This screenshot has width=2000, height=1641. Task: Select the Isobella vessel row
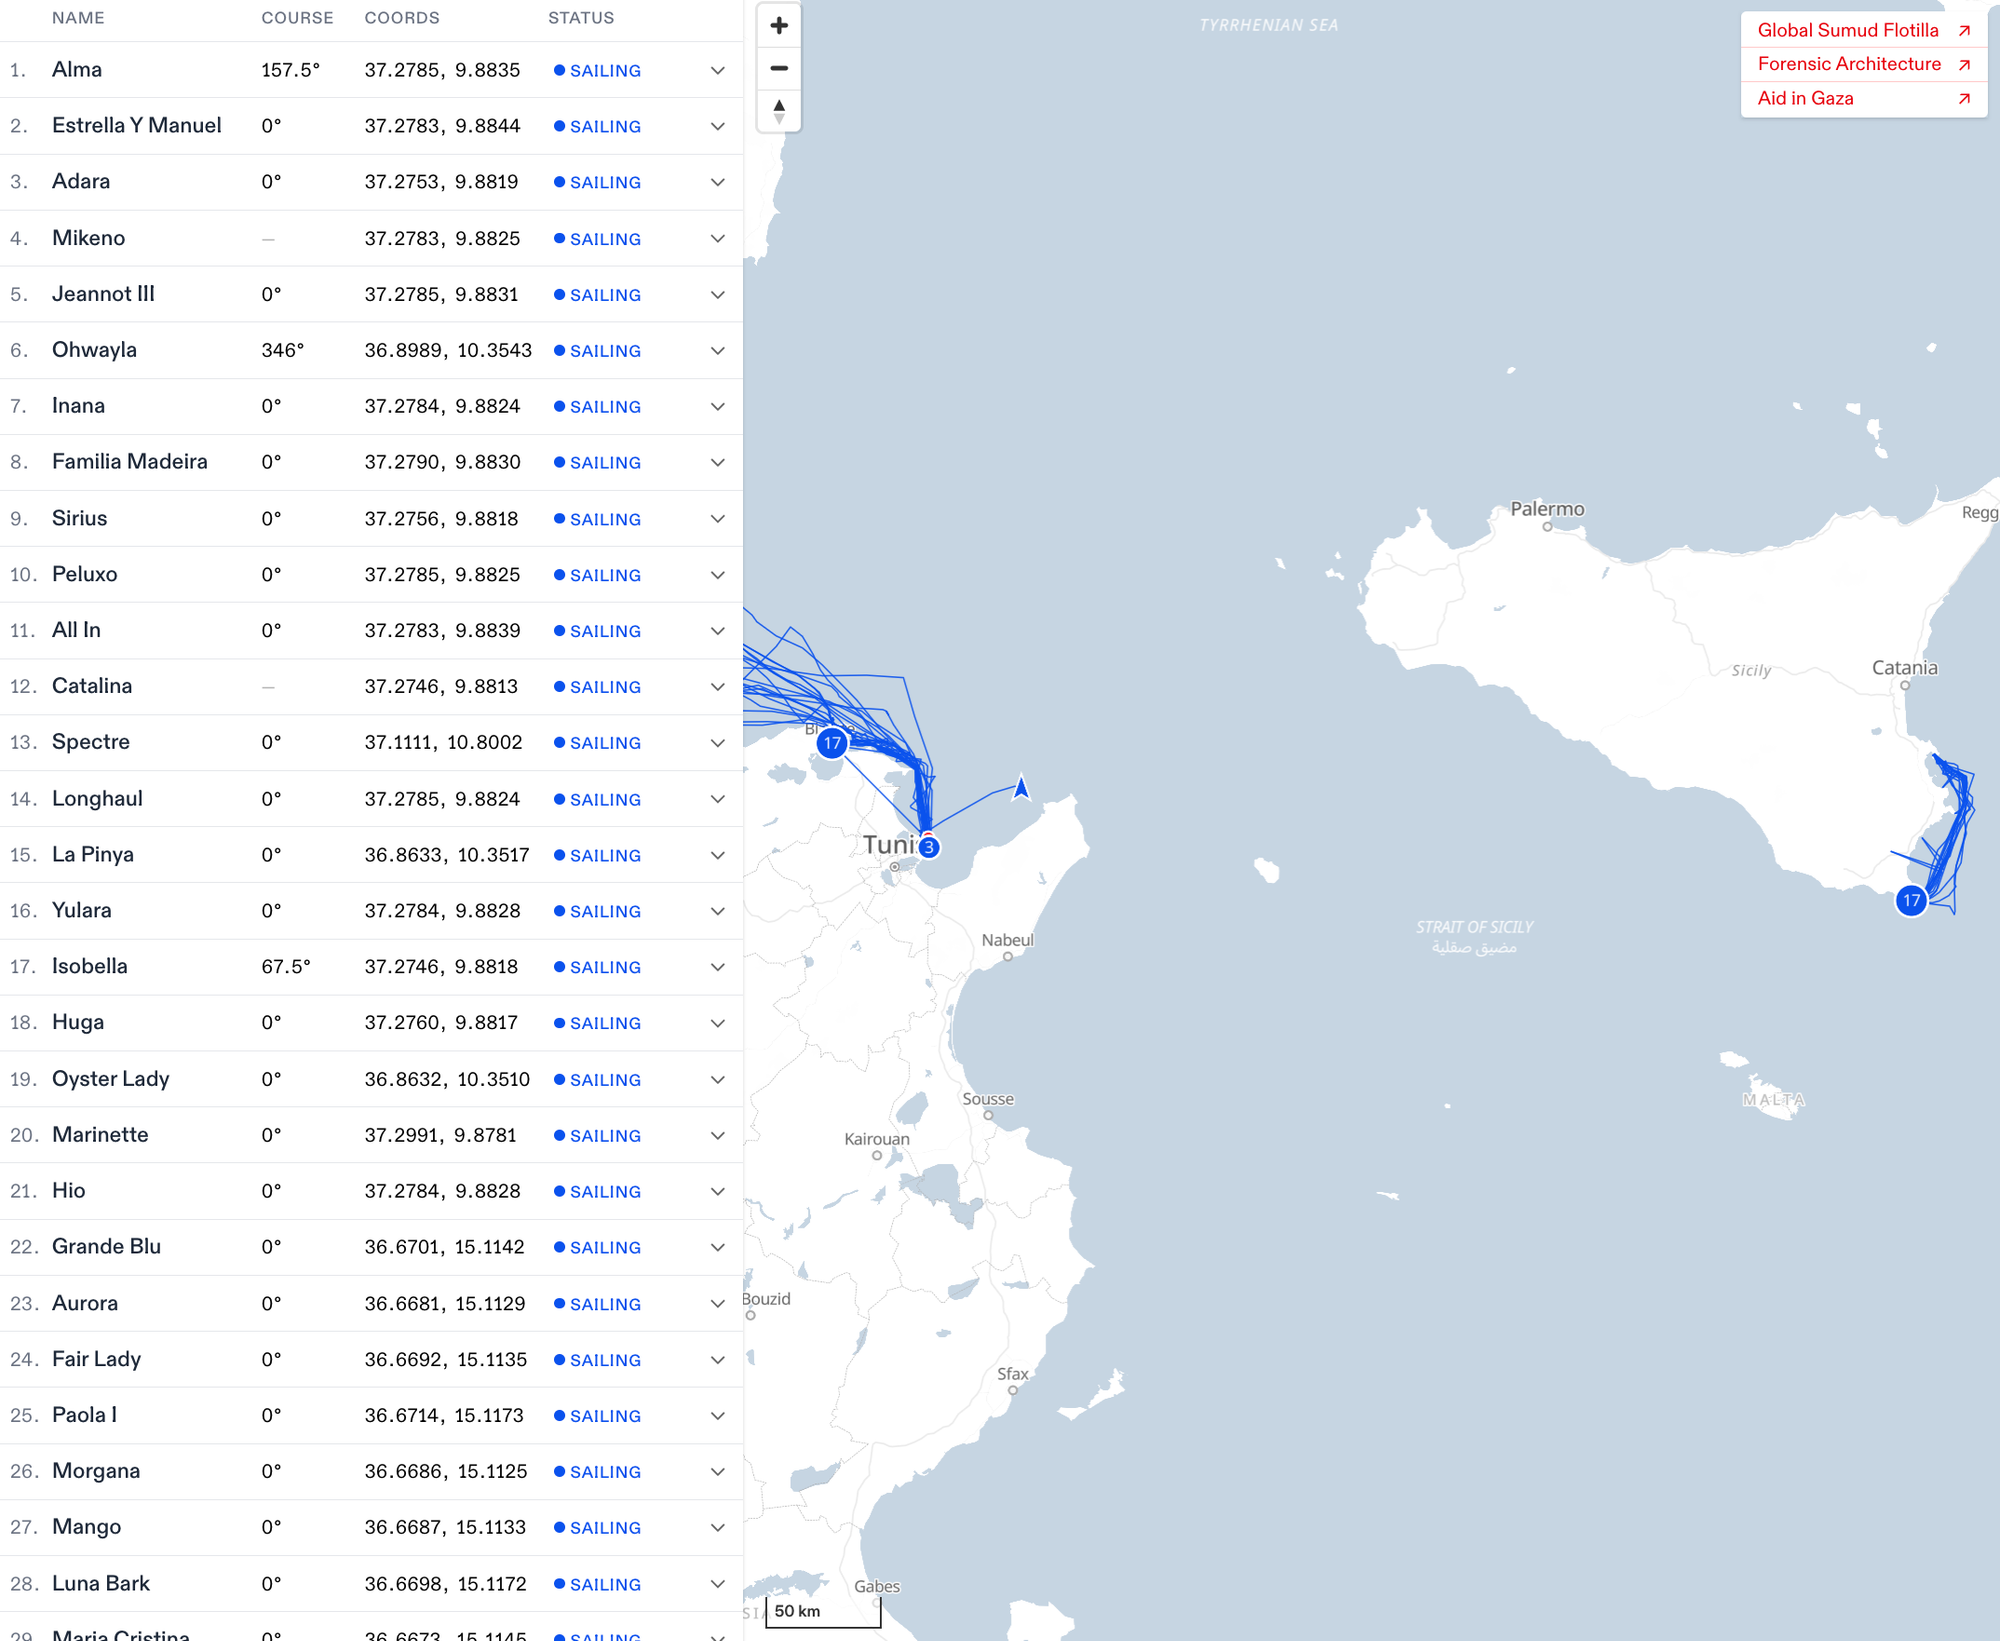tap(90, 966)
